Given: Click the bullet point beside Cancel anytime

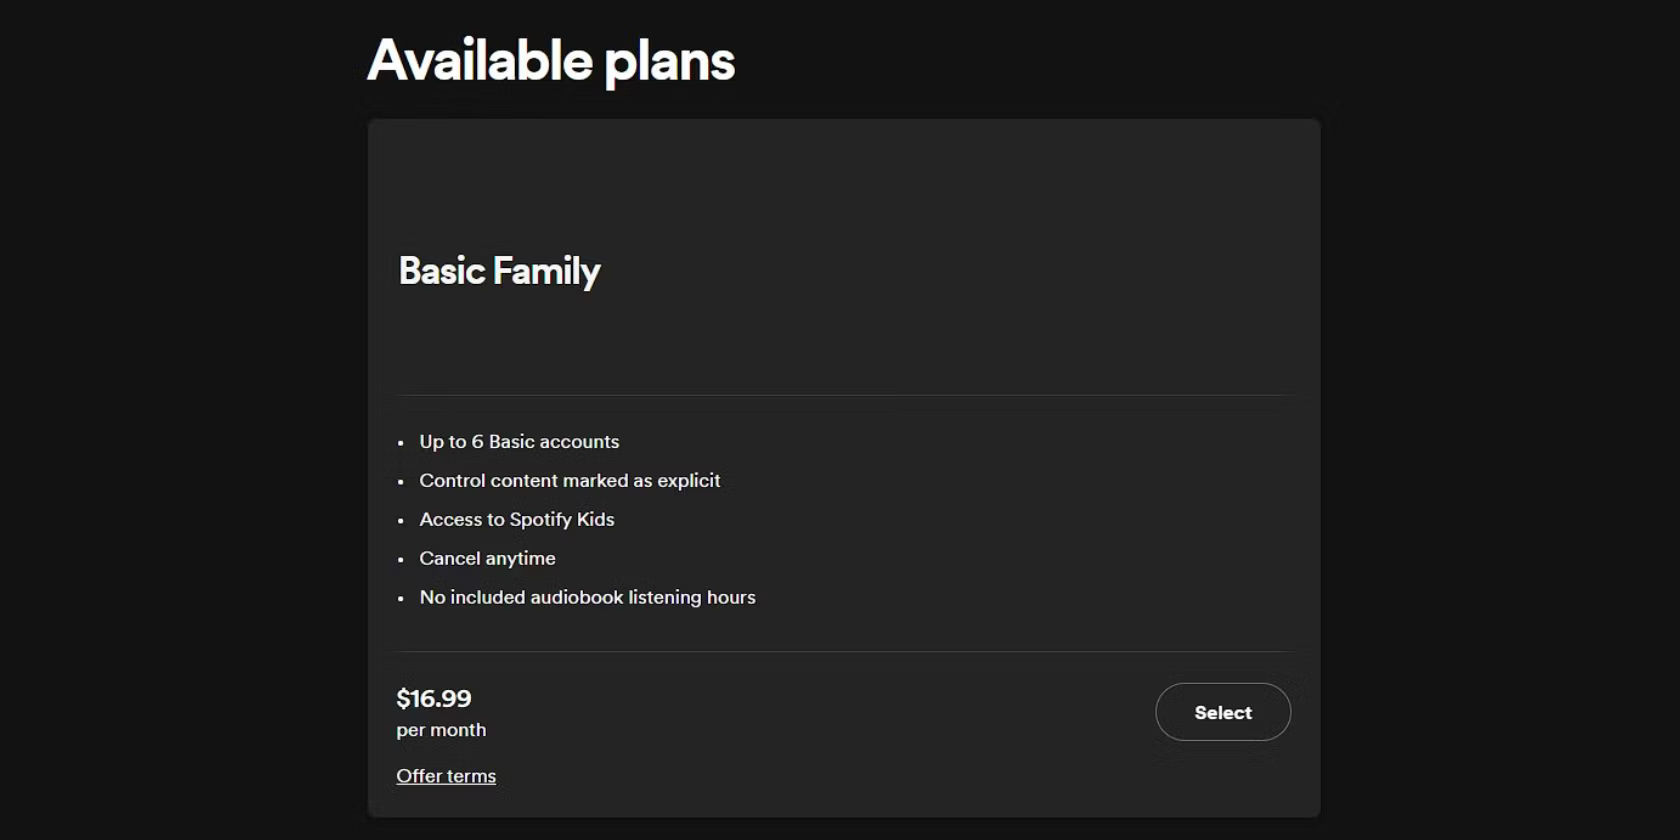Looking at the screenshot, I should click(401, 560).
